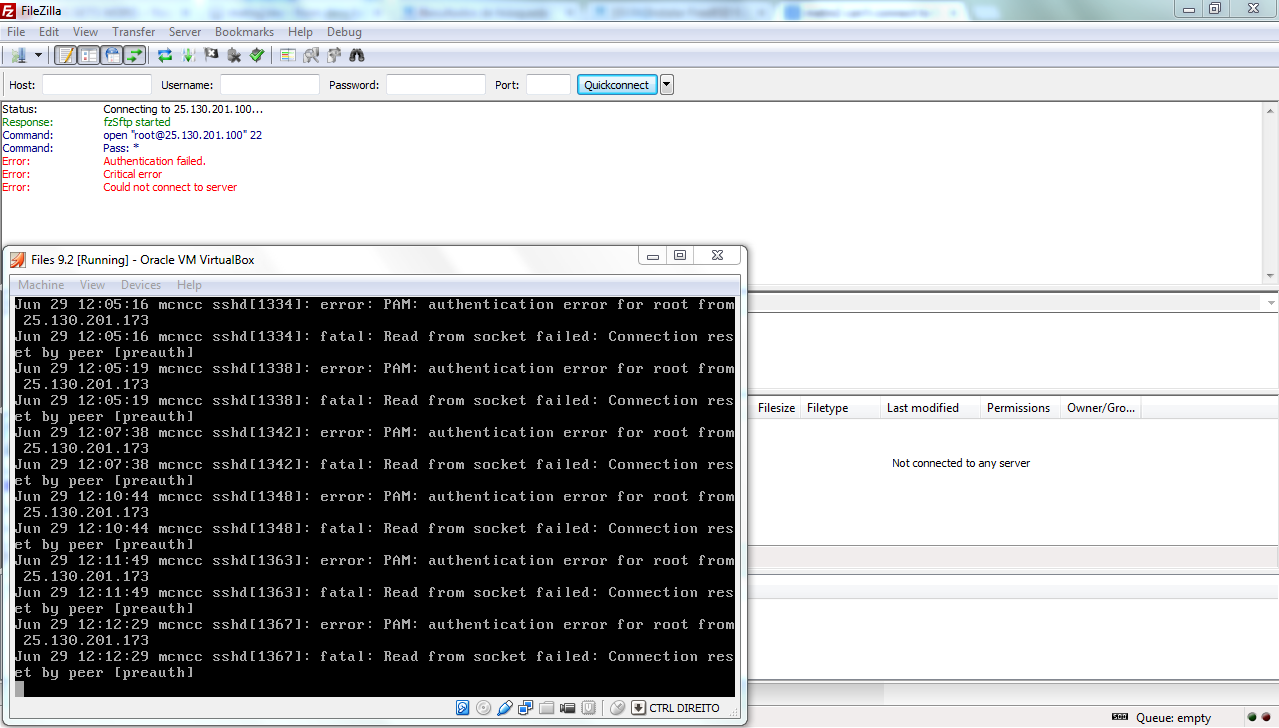
Task: Reconnect to the last server
Action: 257,55
